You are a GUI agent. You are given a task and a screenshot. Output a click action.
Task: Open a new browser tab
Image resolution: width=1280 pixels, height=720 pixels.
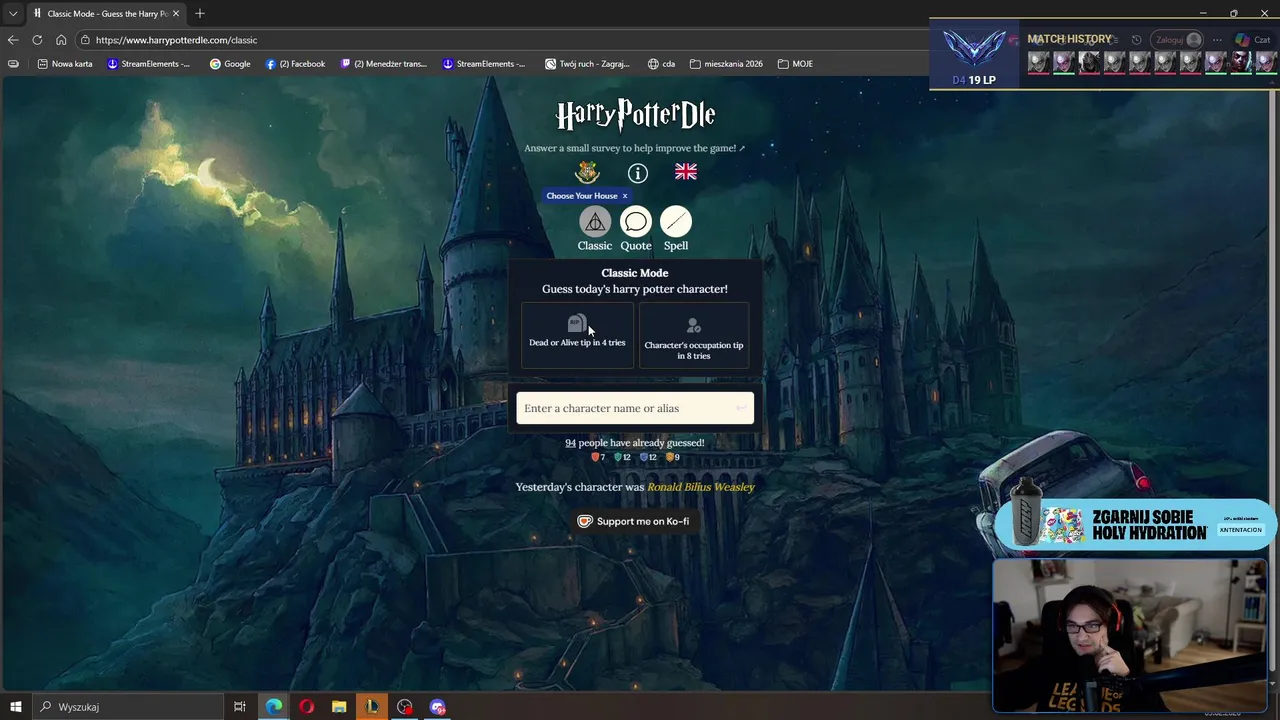[x=200, y=14]
